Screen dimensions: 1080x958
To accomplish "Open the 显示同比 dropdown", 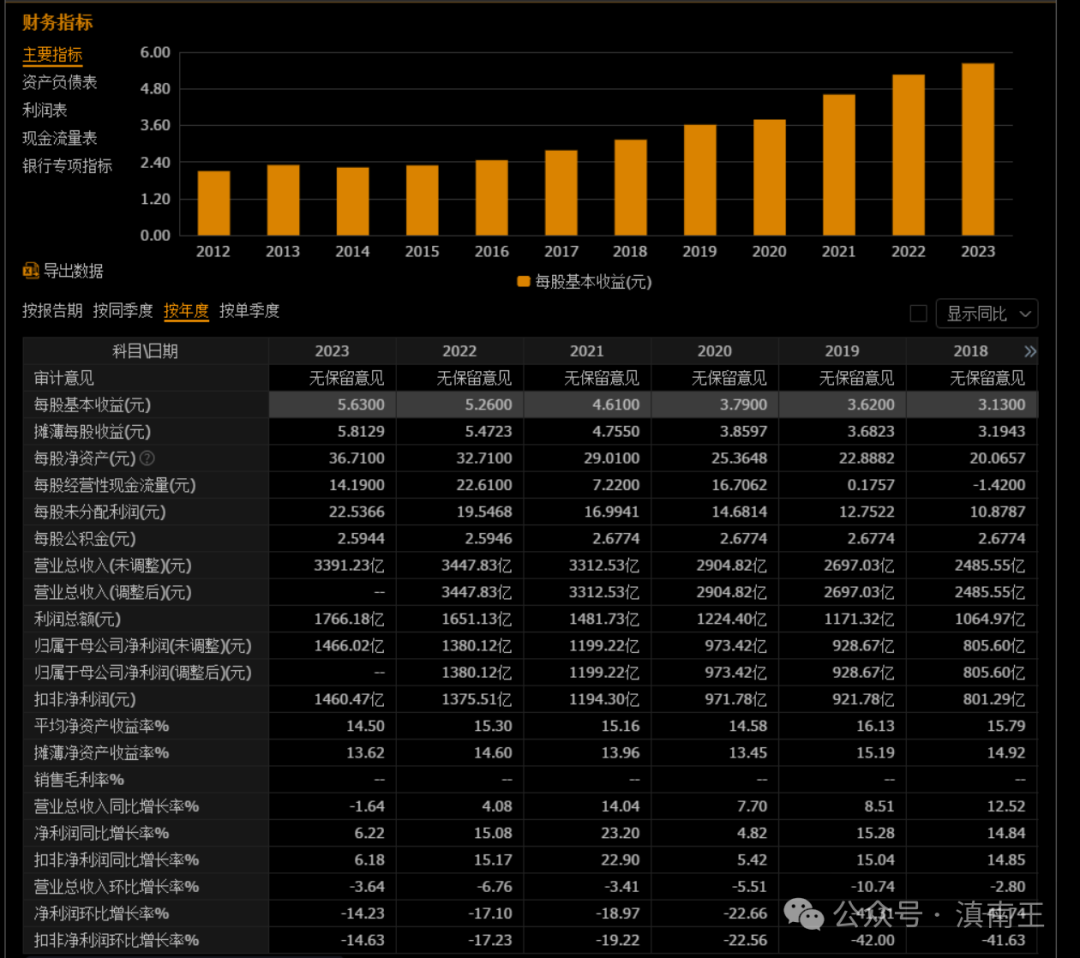I will coord(986,313).
